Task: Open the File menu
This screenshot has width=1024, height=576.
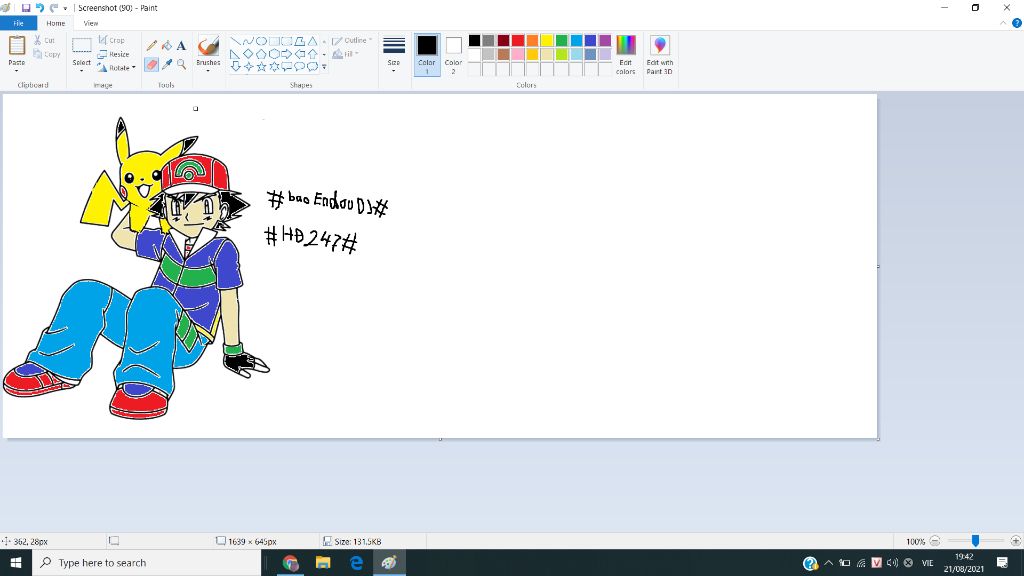Action: [x=18, y=23]
